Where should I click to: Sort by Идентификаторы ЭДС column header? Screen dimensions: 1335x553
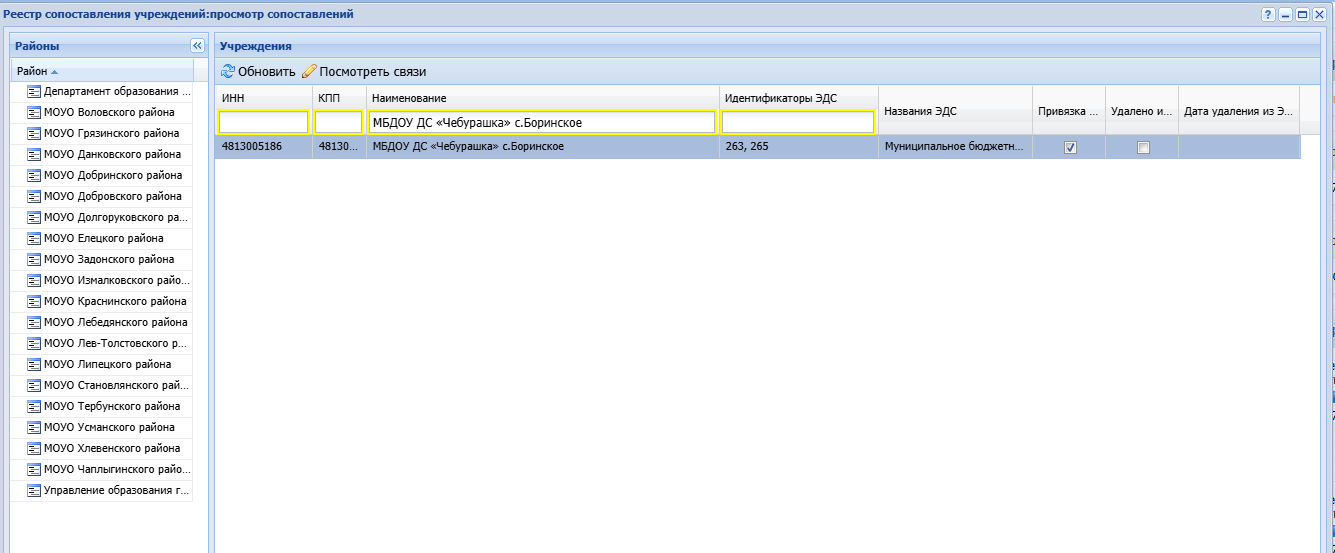click(799, 97)
